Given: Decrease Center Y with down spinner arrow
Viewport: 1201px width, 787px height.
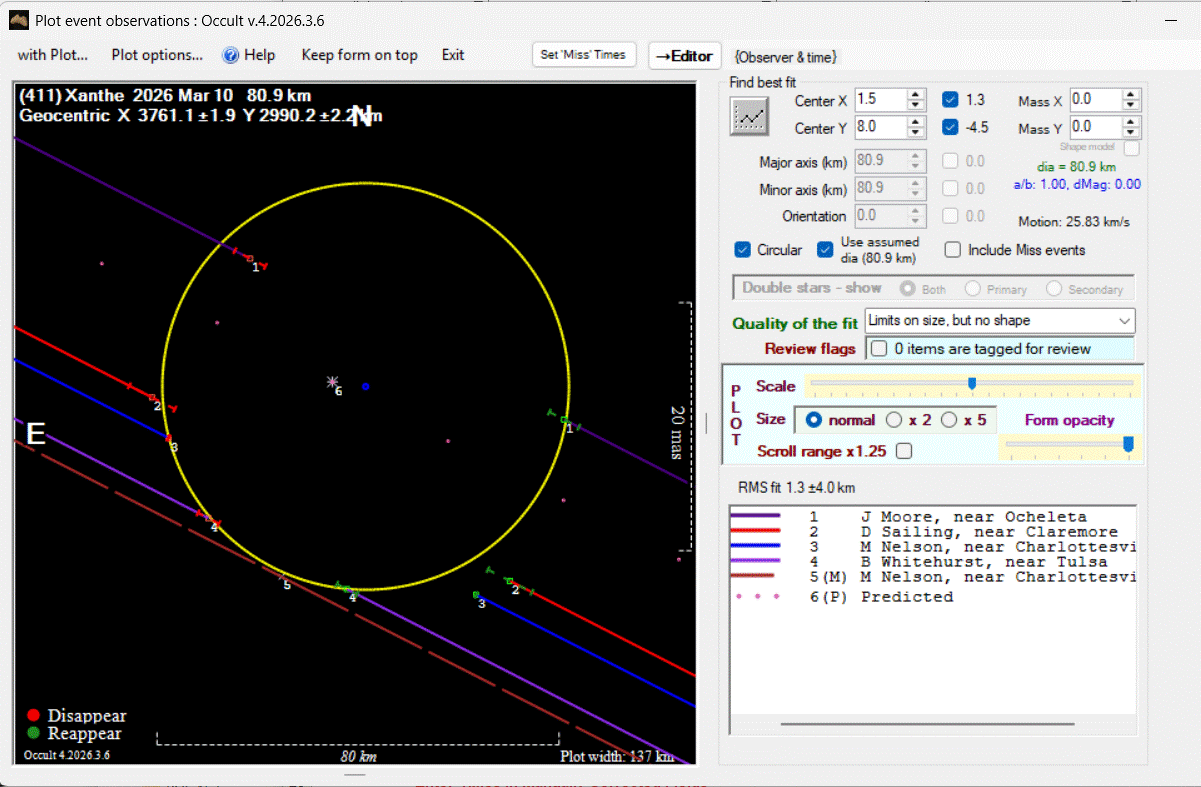Looking at the screenshot, I should [915, 133].
